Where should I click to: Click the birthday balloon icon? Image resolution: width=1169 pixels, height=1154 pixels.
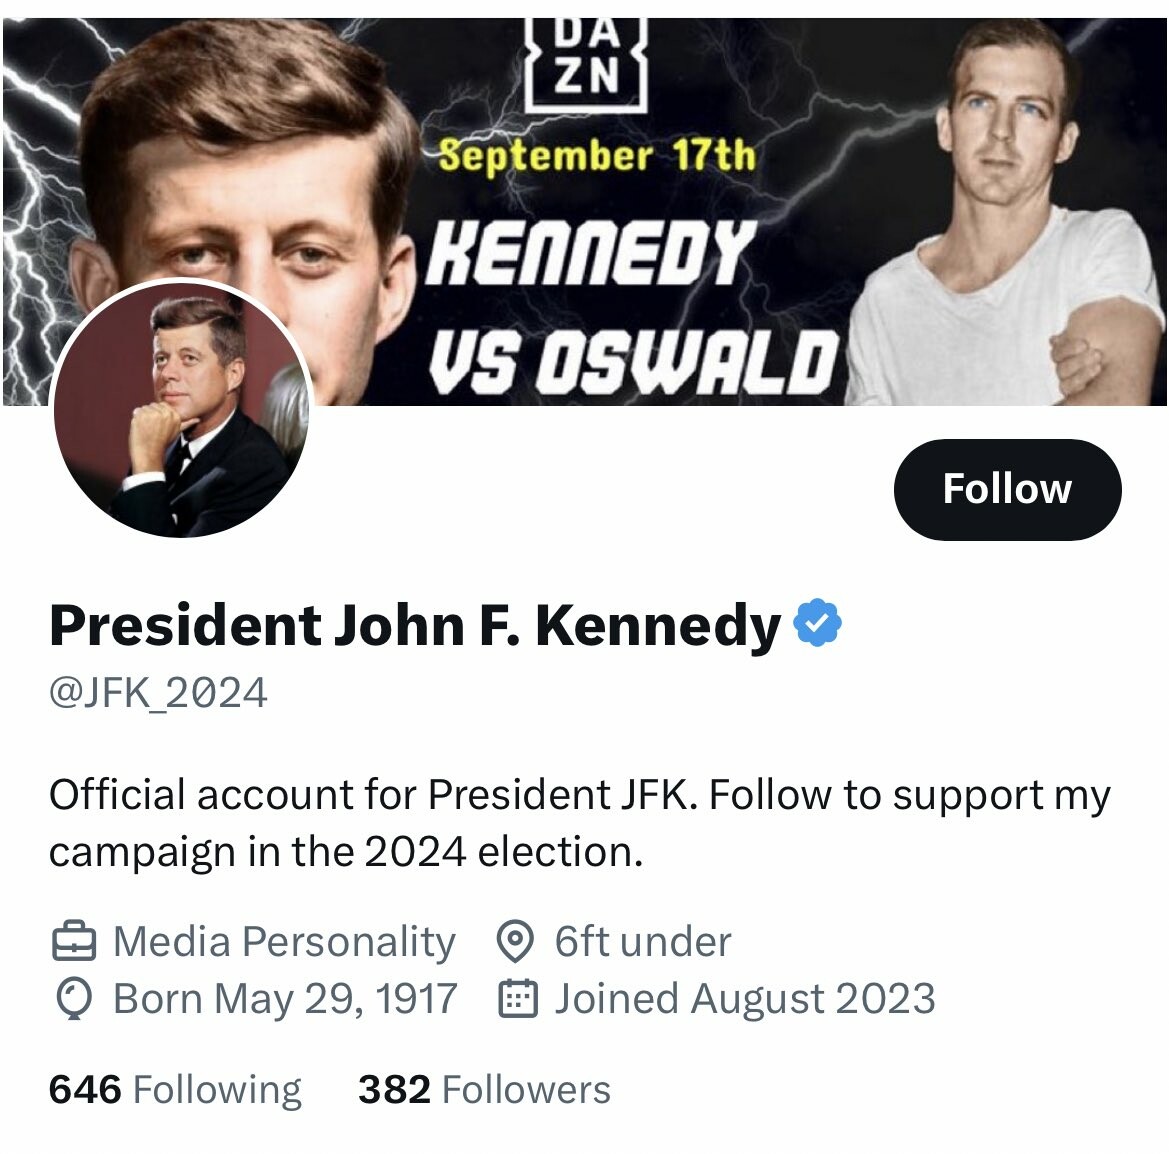(x=73, y=999)
